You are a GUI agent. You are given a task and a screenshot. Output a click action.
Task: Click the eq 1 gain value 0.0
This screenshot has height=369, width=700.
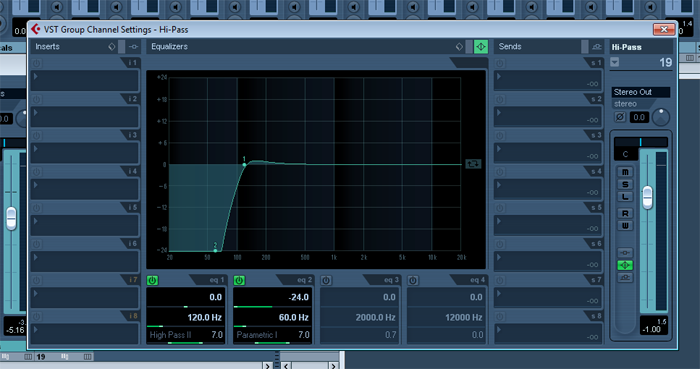tap(216, 297)
